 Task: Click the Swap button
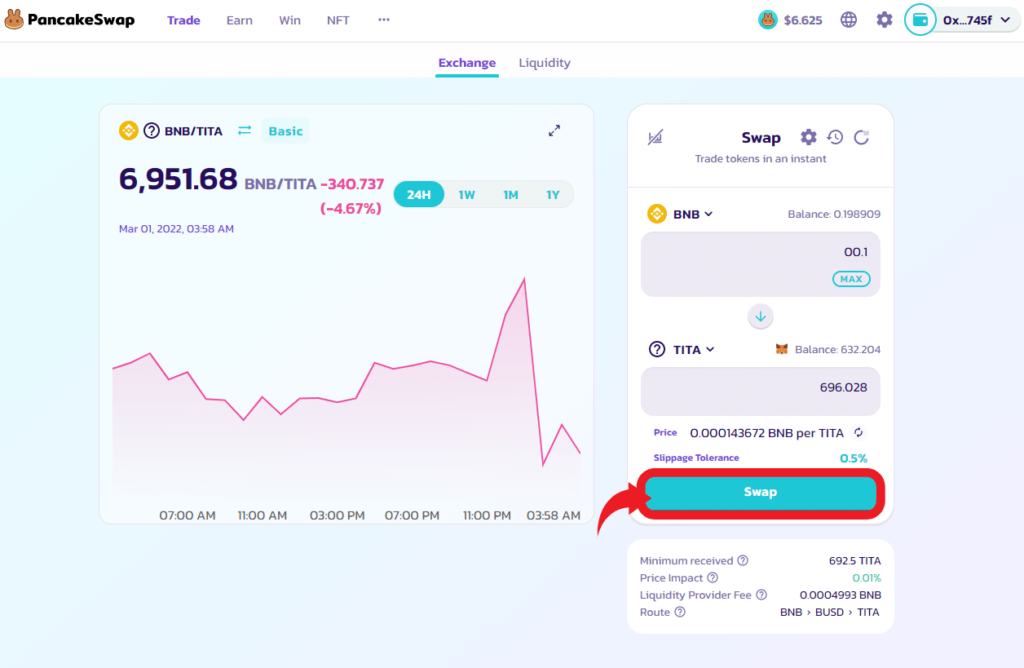[x=760, y=492]
